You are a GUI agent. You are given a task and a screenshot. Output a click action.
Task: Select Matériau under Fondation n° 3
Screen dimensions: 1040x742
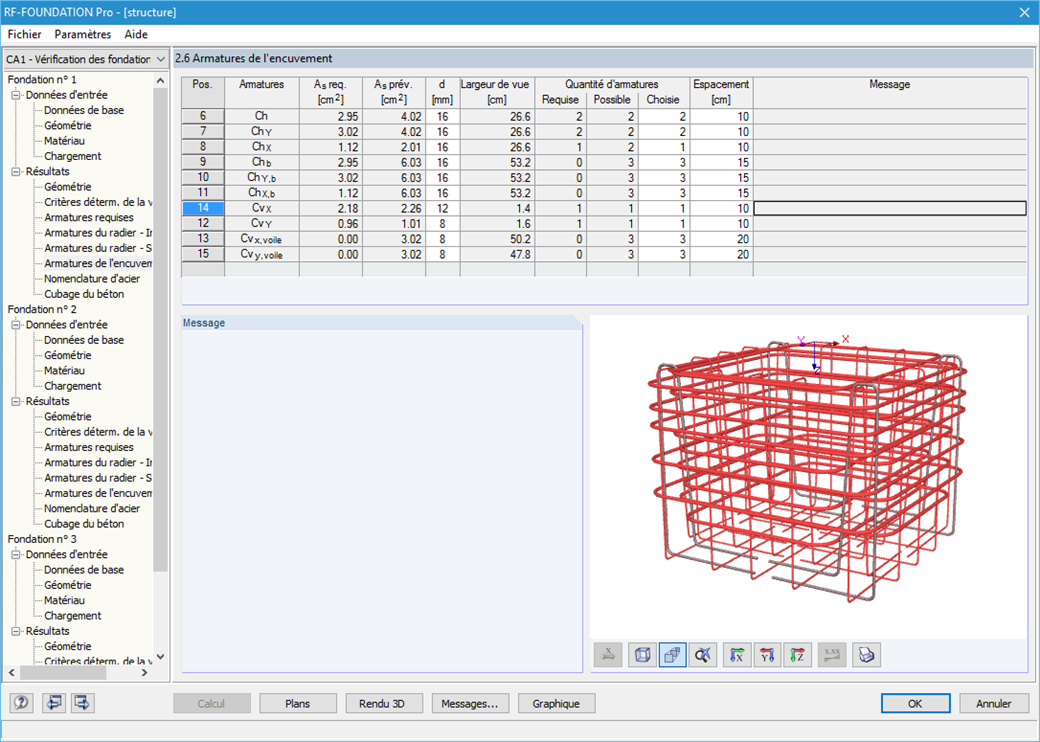[64, 600]
